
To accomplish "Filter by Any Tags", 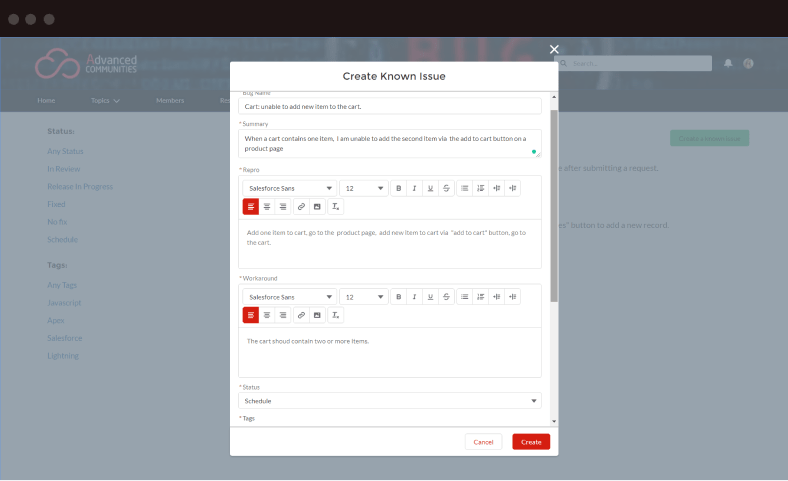I will pos(62,285).
